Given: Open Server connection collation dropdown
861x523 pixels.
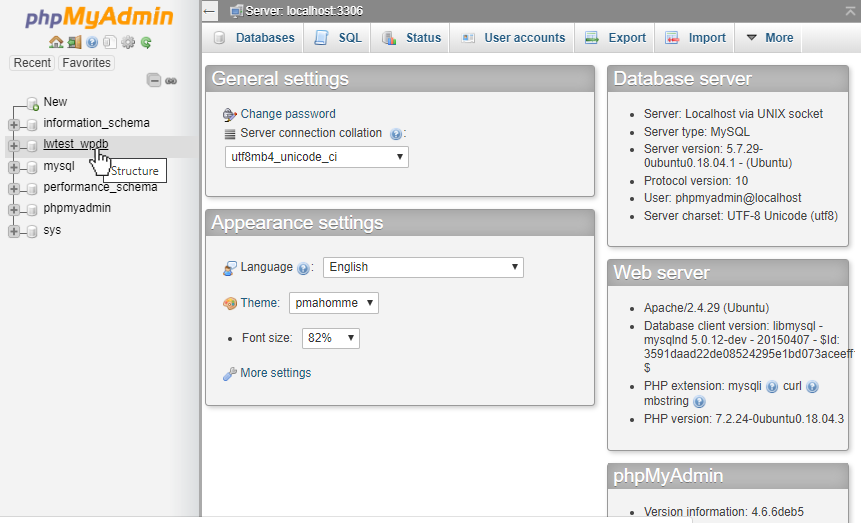Looking at the screenshot, I should coord(316,157).
